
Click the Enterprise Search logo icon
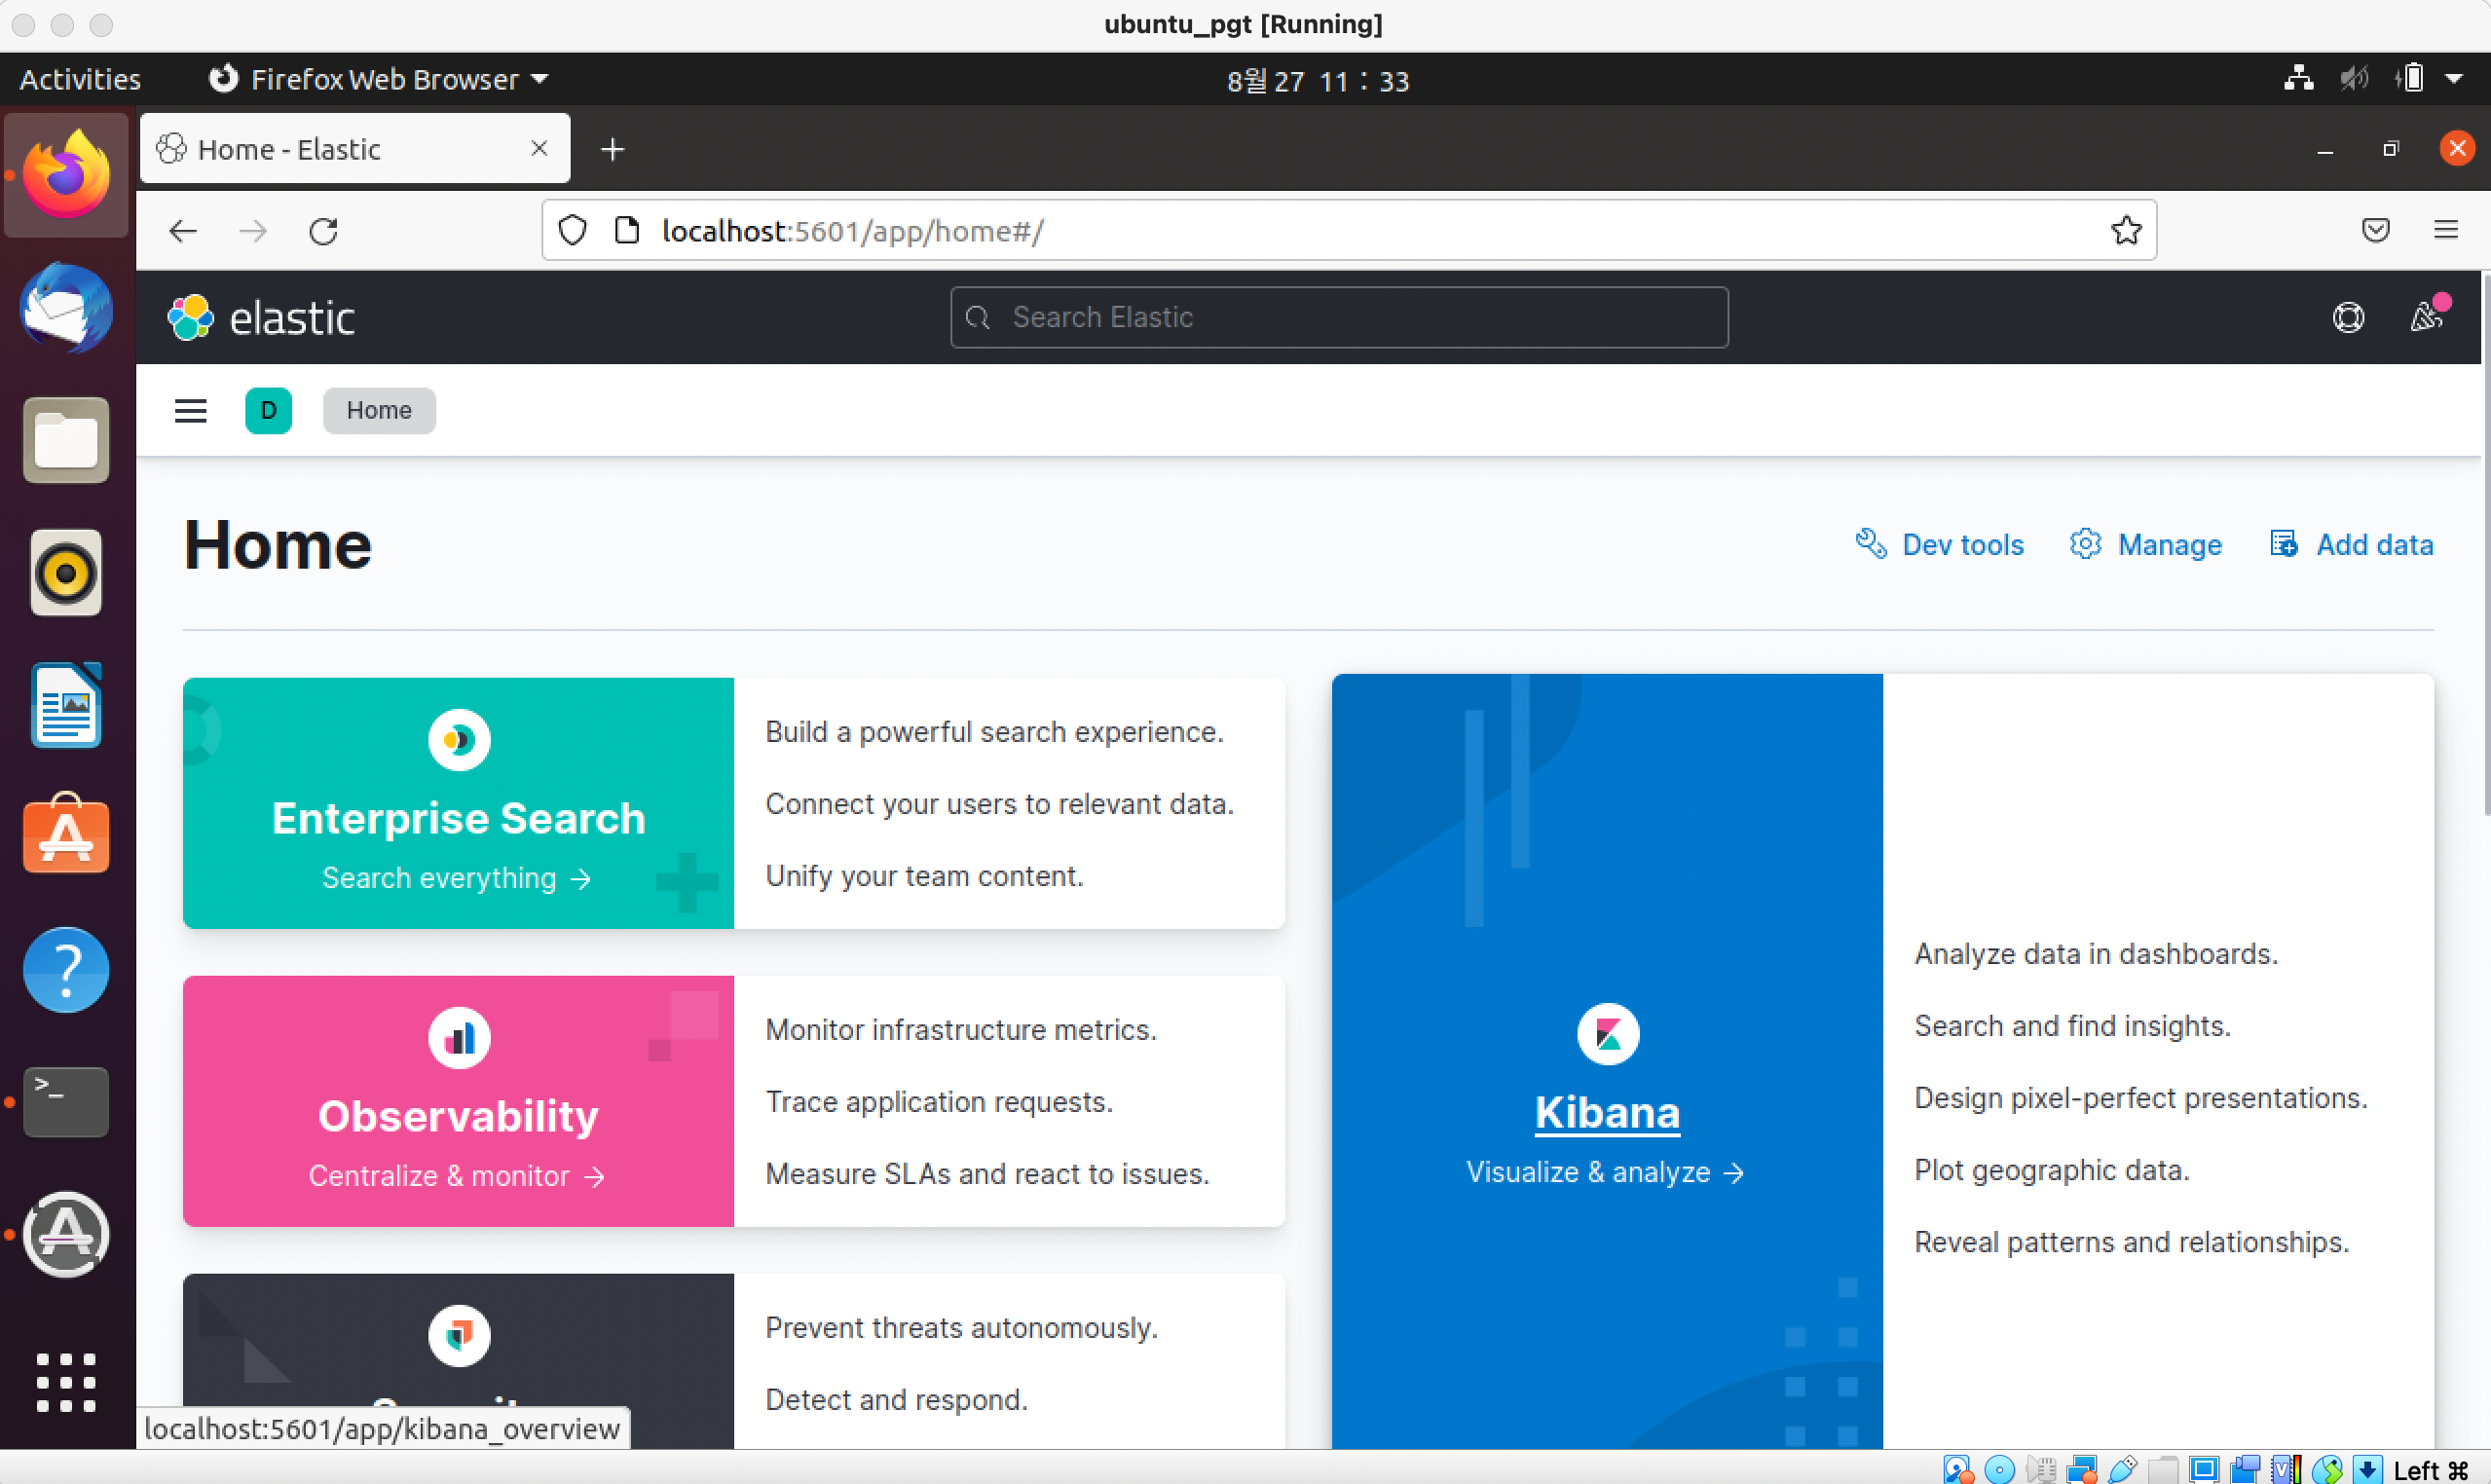[x=459, y=740]
